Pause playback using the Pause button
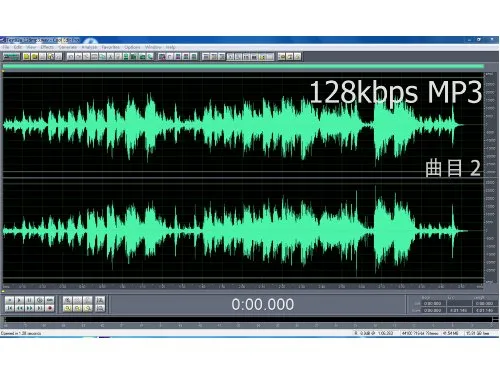This screenshot has width=500, height=375. [30, 300]
